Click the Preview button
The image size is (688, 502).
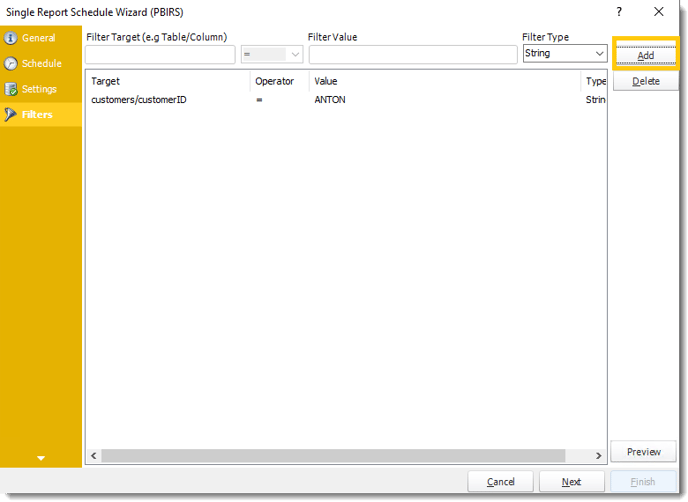click(x=644, y=452)
